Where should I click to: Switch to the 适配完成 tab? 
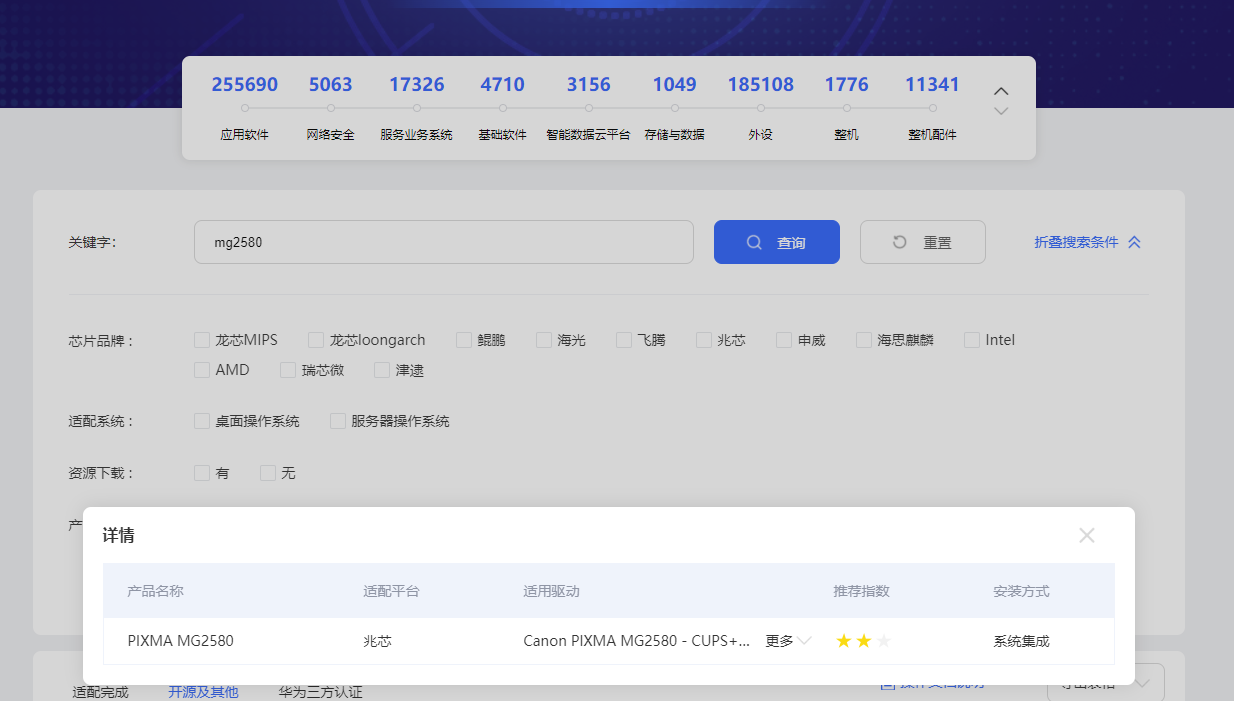pyautogui.click(x=101, y=692)
